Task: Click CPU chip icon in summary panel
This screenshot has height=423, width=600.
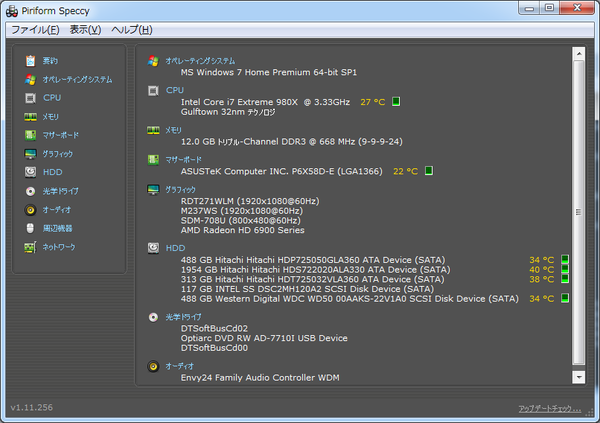Action: 153,91
